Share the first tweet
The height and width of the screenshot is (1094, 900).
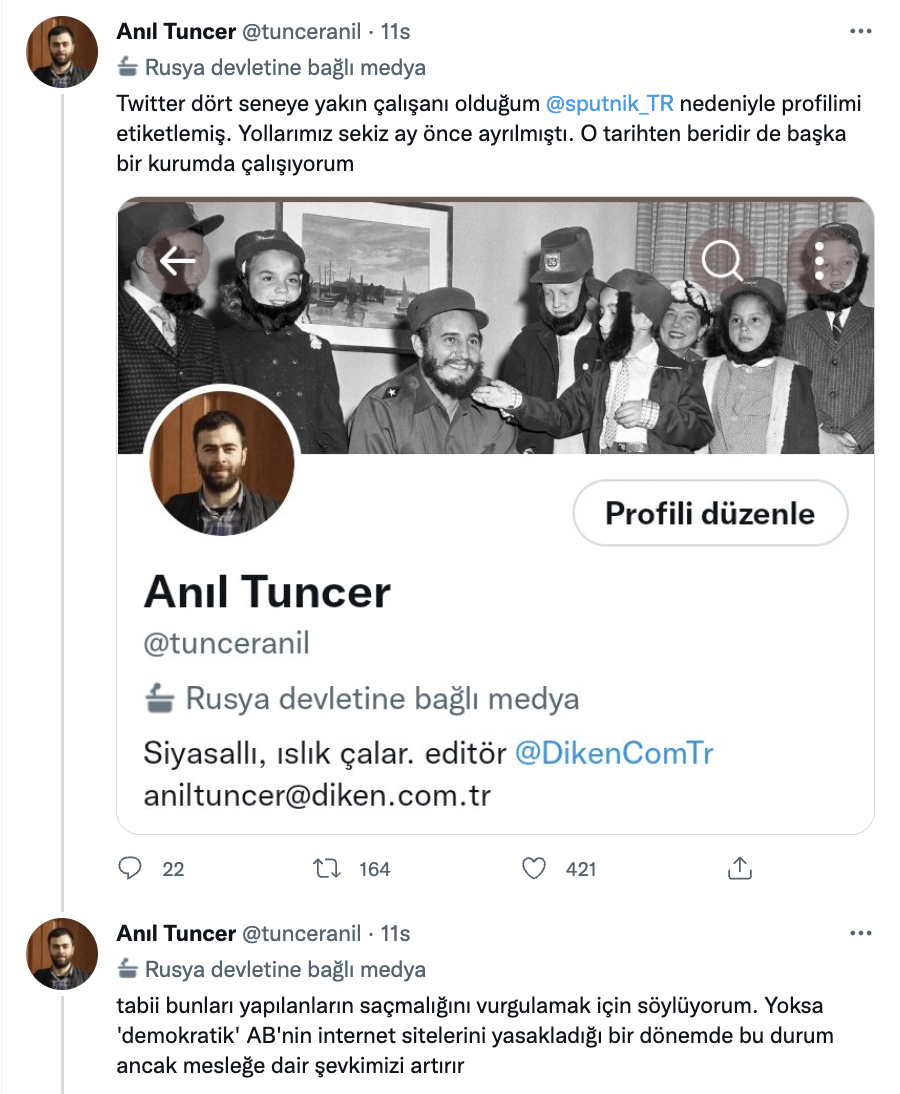point(740,868)
